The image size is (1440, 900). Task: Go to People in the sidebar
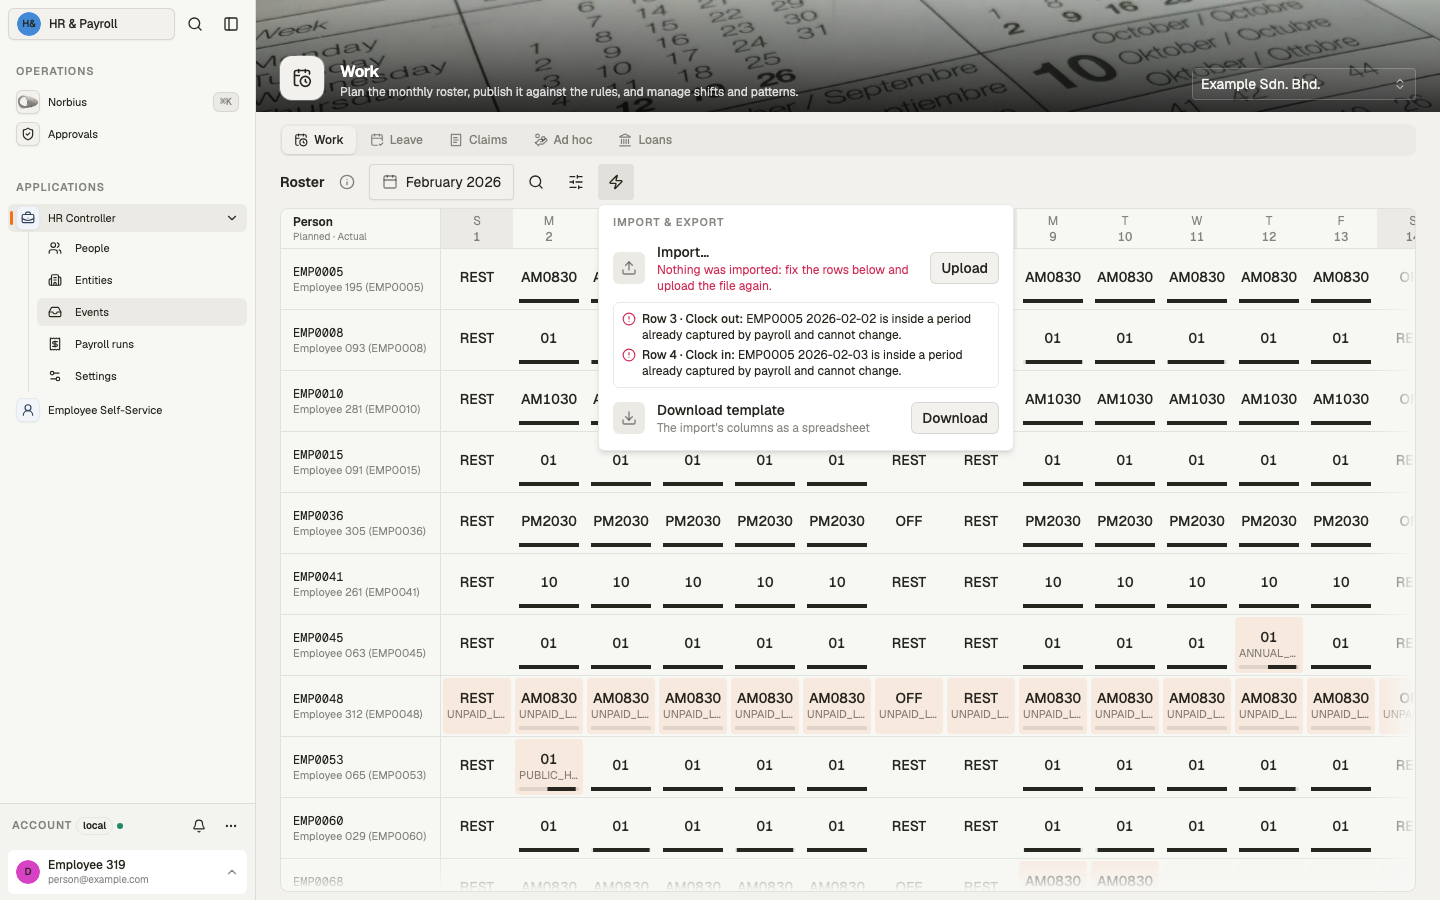pyautogui.click(x=142, y=248)
